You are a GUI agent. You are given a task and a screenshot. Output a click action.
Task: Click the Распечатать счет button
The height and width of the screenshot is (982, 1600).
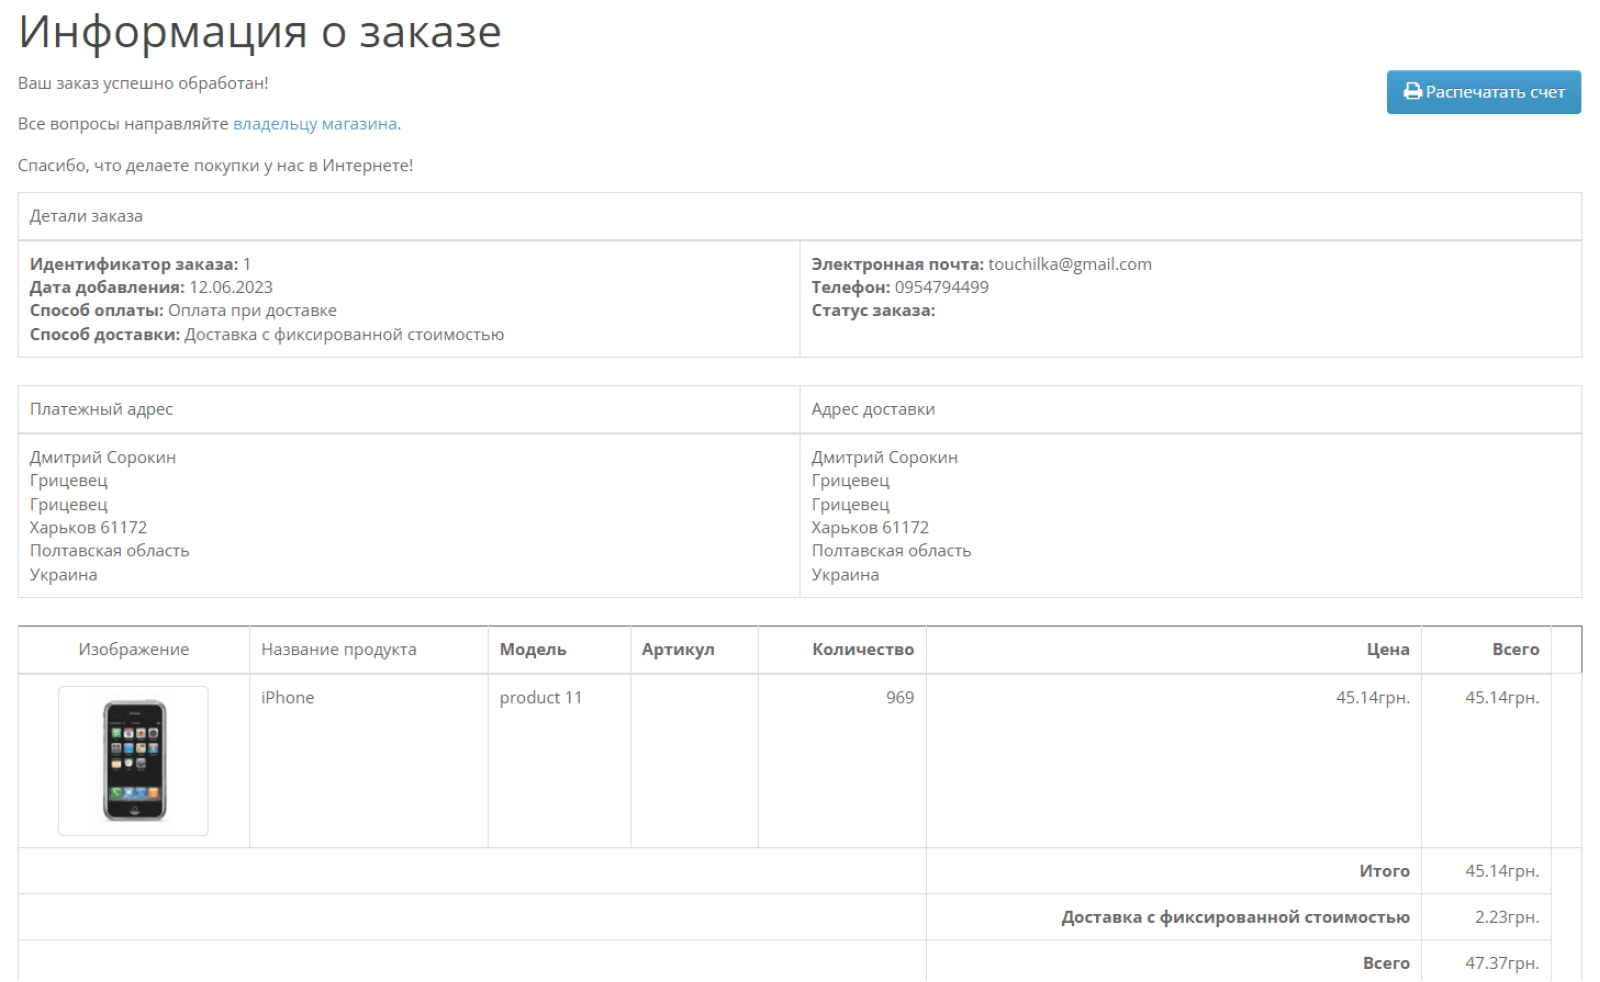pyautogui.click(x=1483, y=92)
